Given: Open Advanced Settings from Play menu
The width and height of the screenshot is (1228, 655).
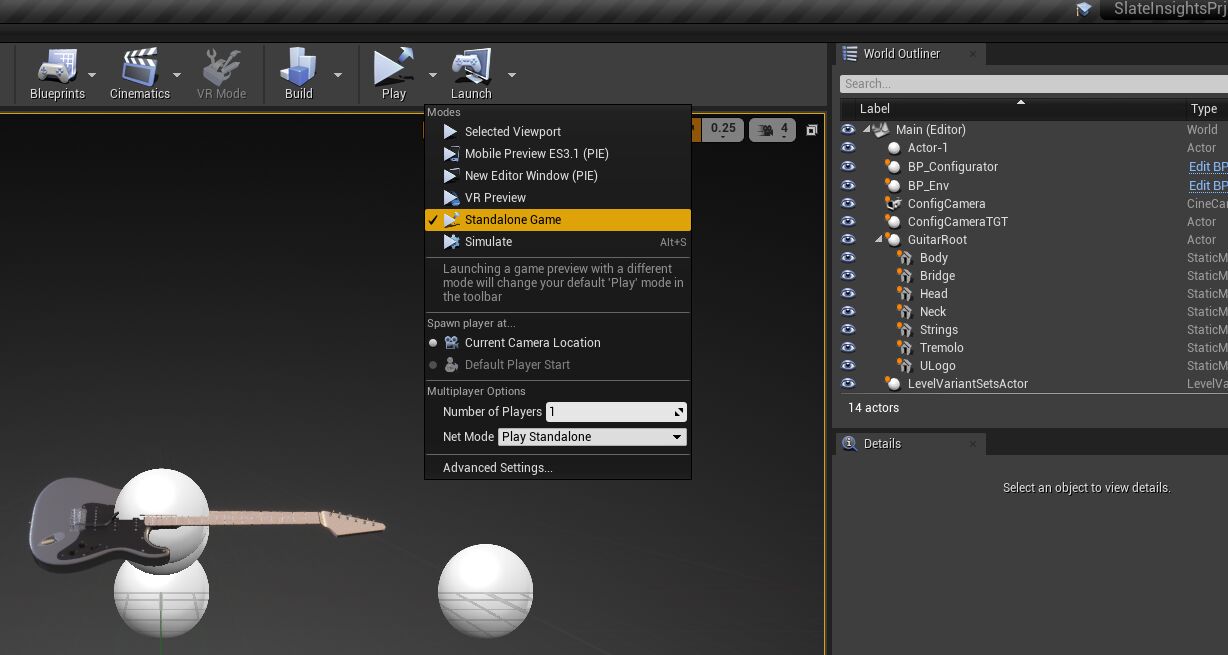Looking at the screenshot, I should (497, 468).
